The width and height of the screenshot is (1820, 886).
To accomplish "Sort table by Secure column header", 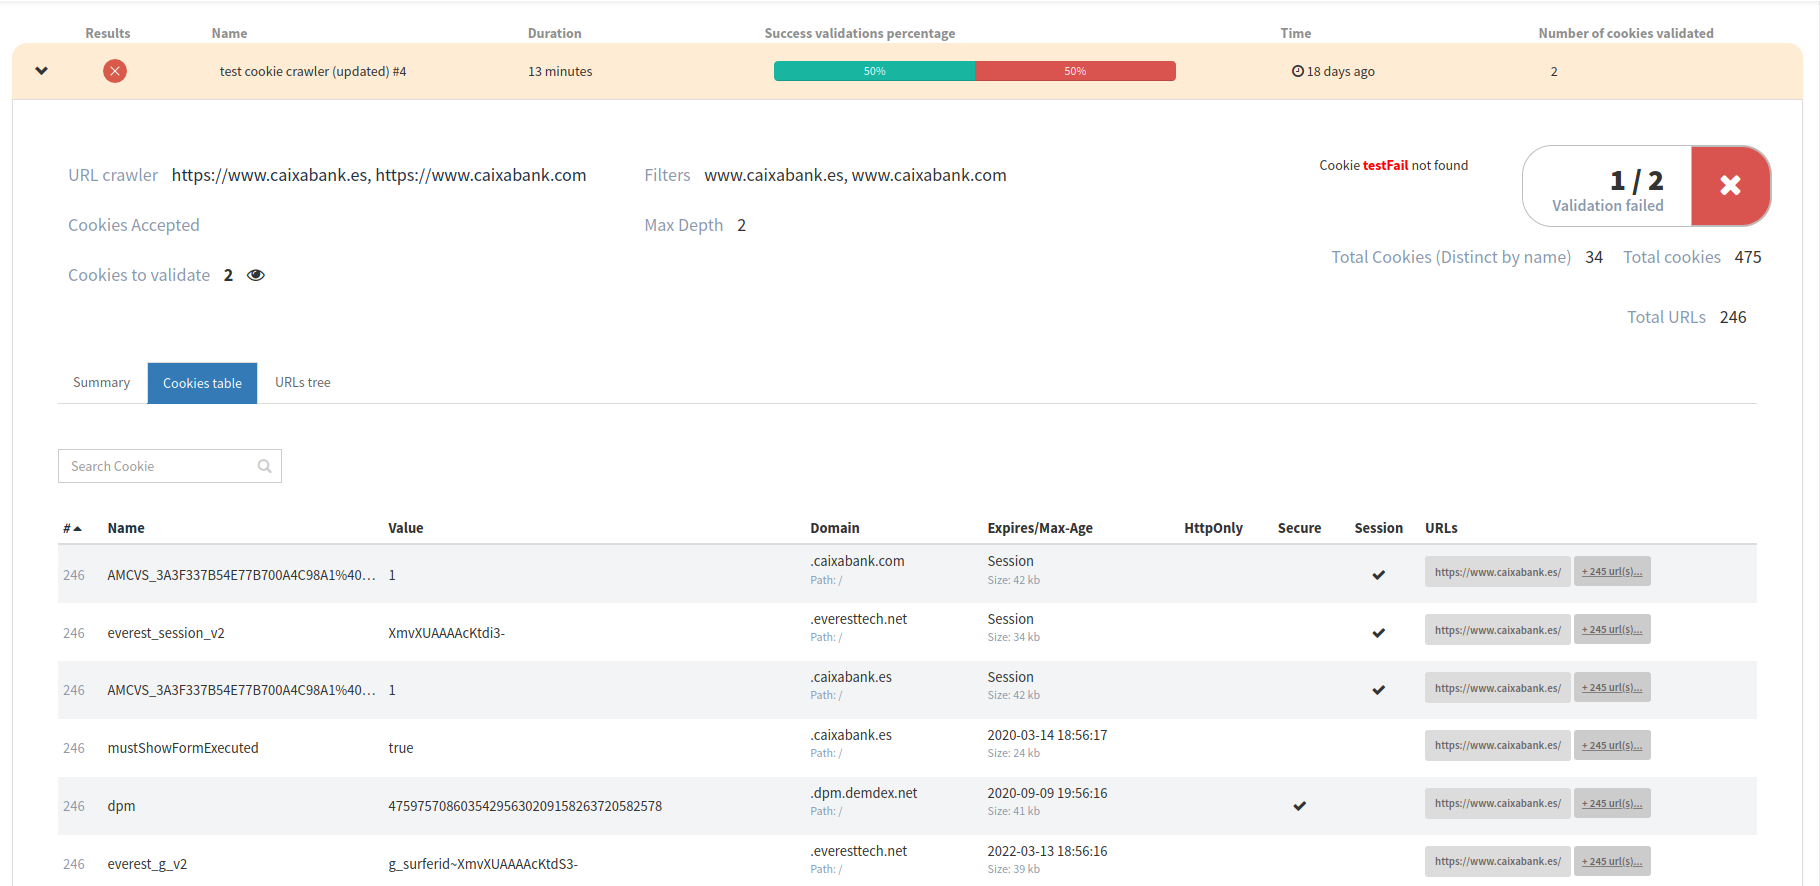I will click(x=1299, y=528).
